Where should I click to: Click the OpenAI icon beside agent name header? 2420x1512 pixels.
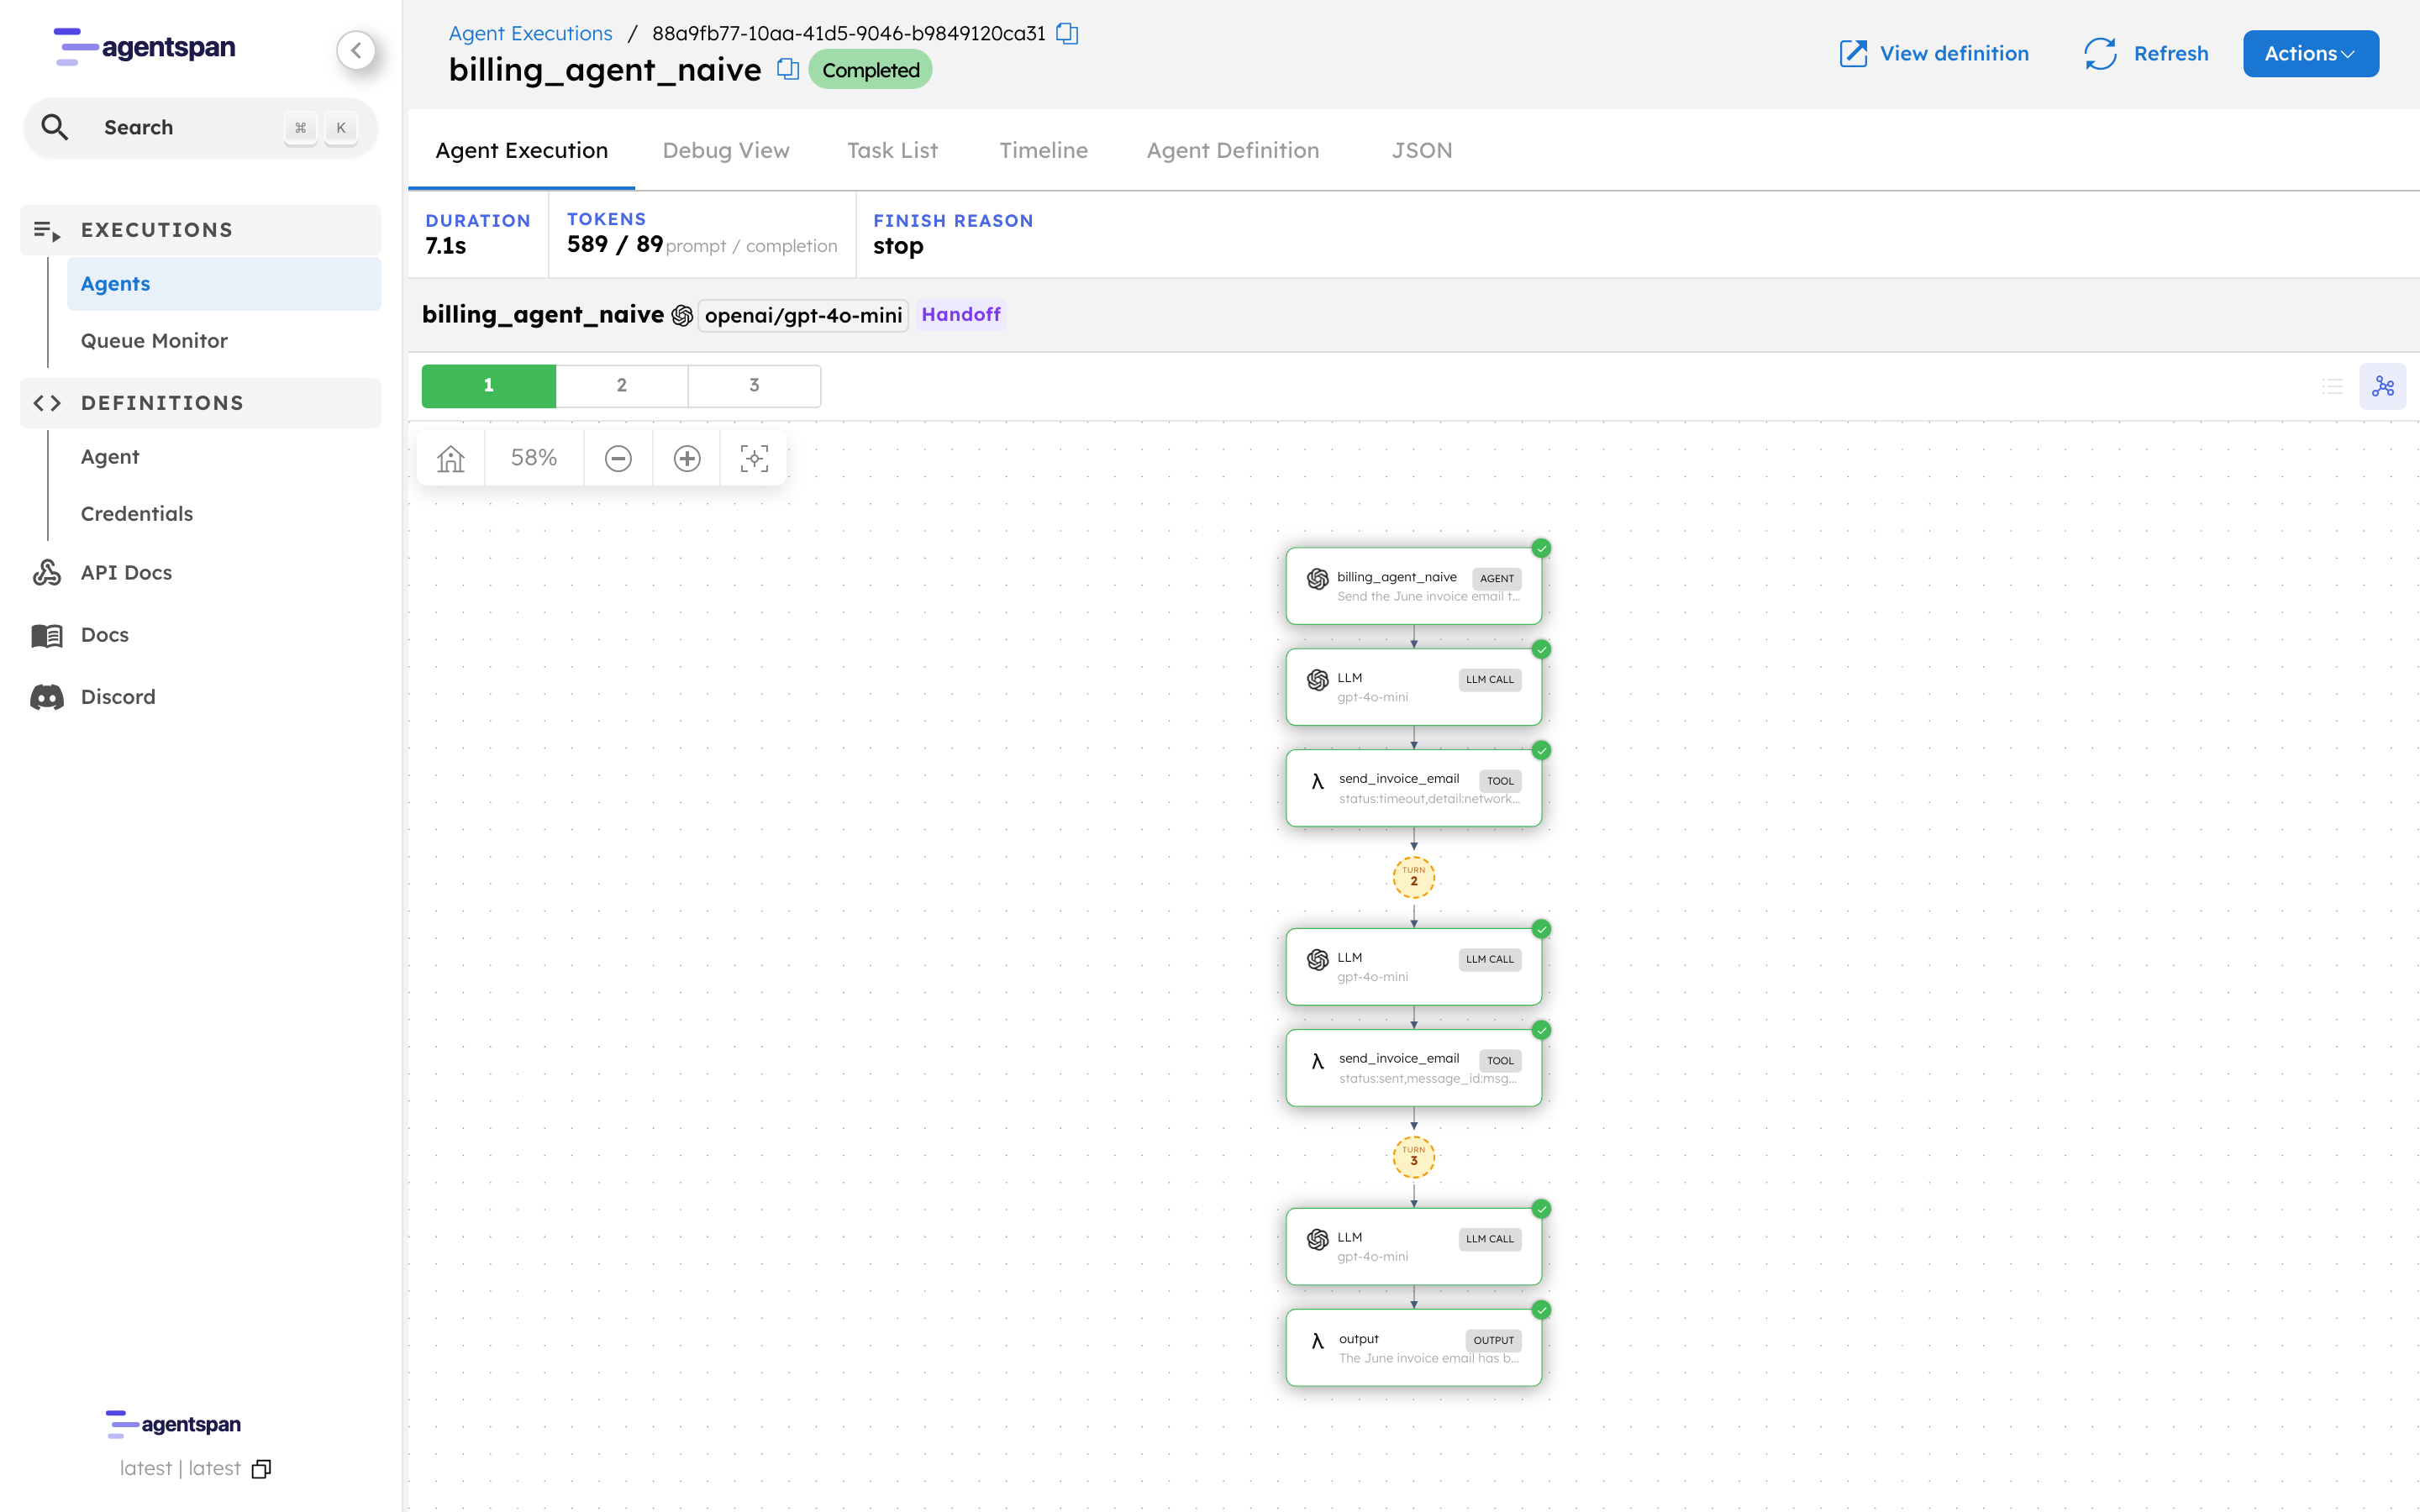(682, 316)
